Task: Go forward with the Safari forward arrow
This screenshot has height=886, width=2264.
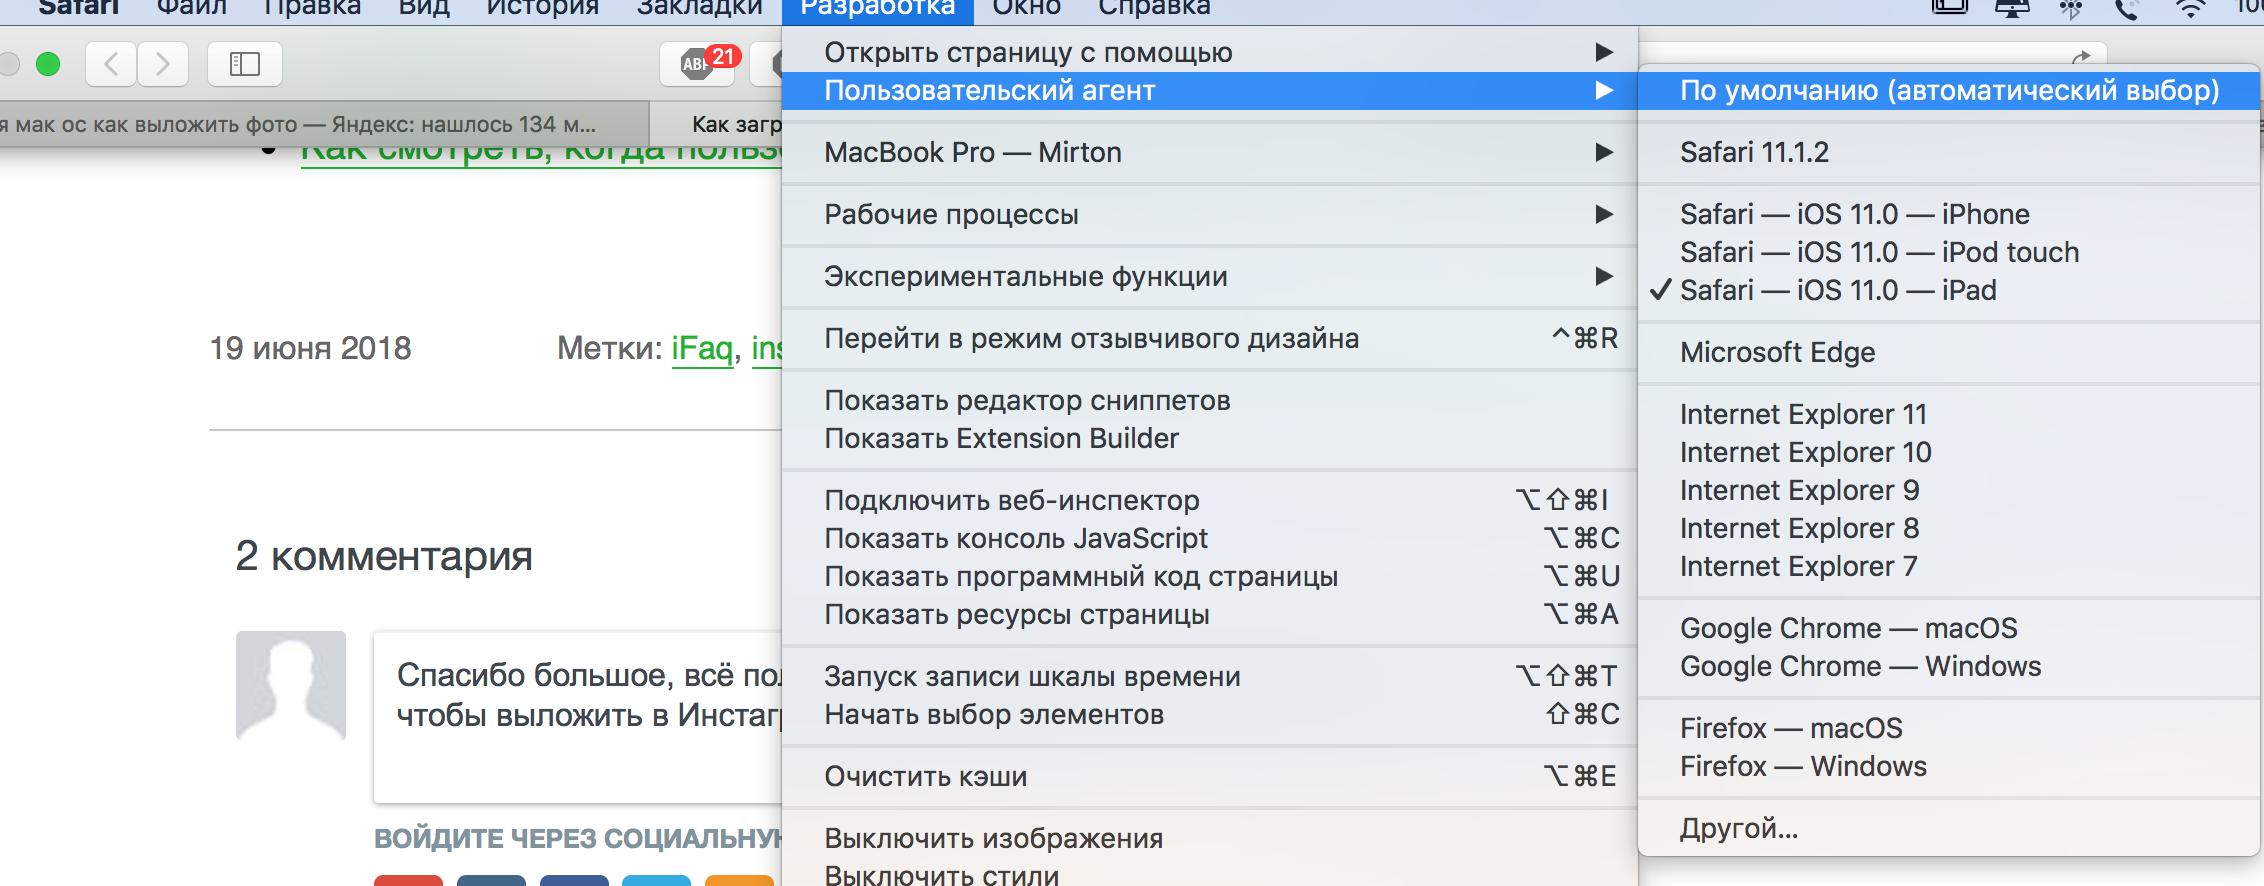Action: 162,65
